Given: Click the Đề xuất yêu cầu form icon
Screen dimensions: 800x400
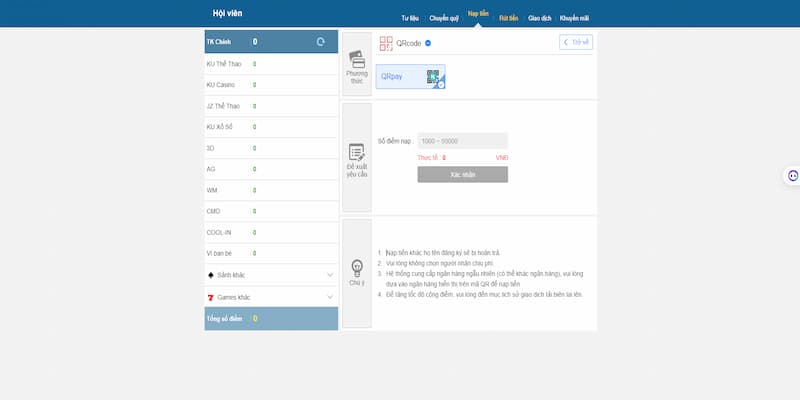Looking at the screenshot, I should click(357, 153).
